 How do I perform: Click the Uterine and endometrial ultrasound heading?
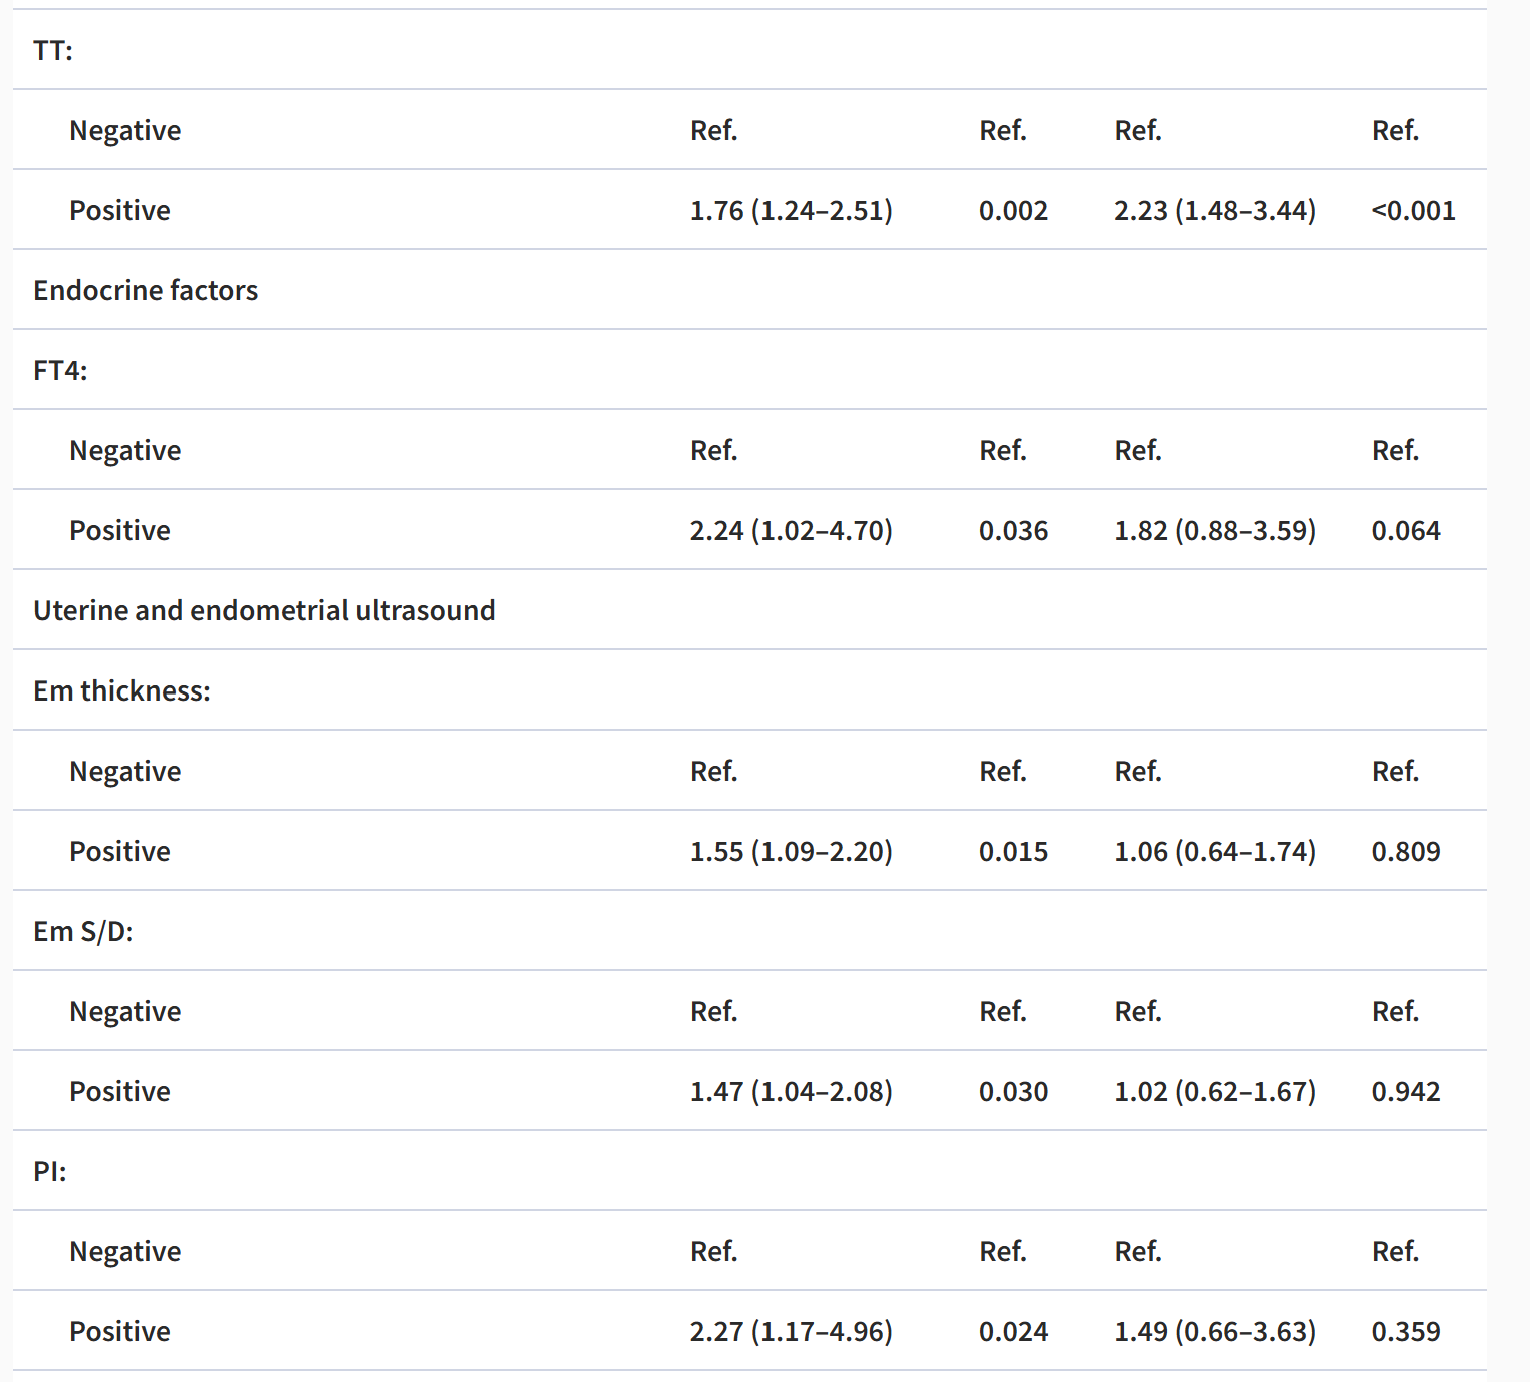point(264,610)
